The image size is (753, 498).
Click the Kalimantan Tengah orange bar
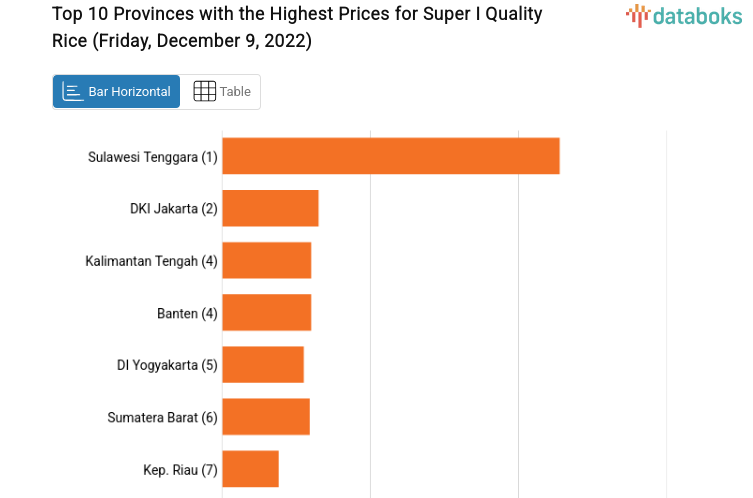(x=266, y=260)
